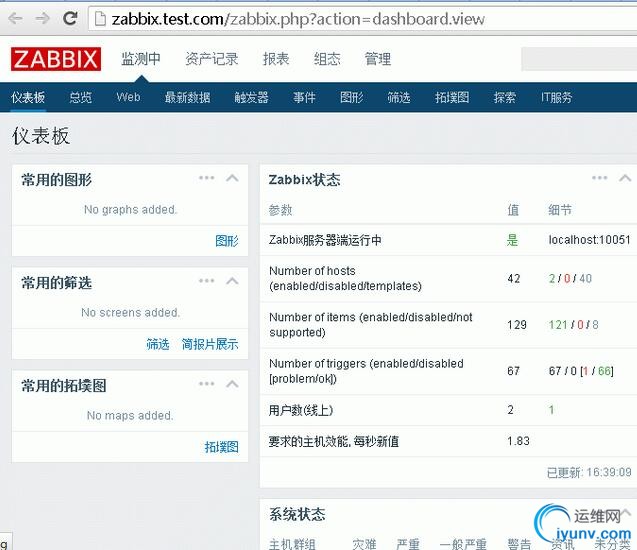Click the '121 / 0 / 8' items details
Viewport: 637px width, 550px height.
[574, 325]
